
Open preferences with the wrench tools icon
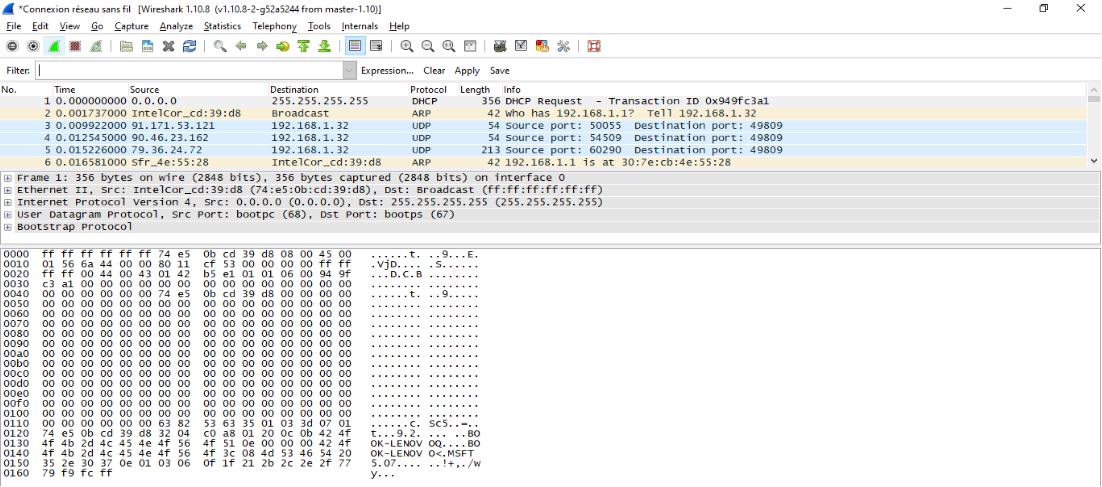pos(563,46)
